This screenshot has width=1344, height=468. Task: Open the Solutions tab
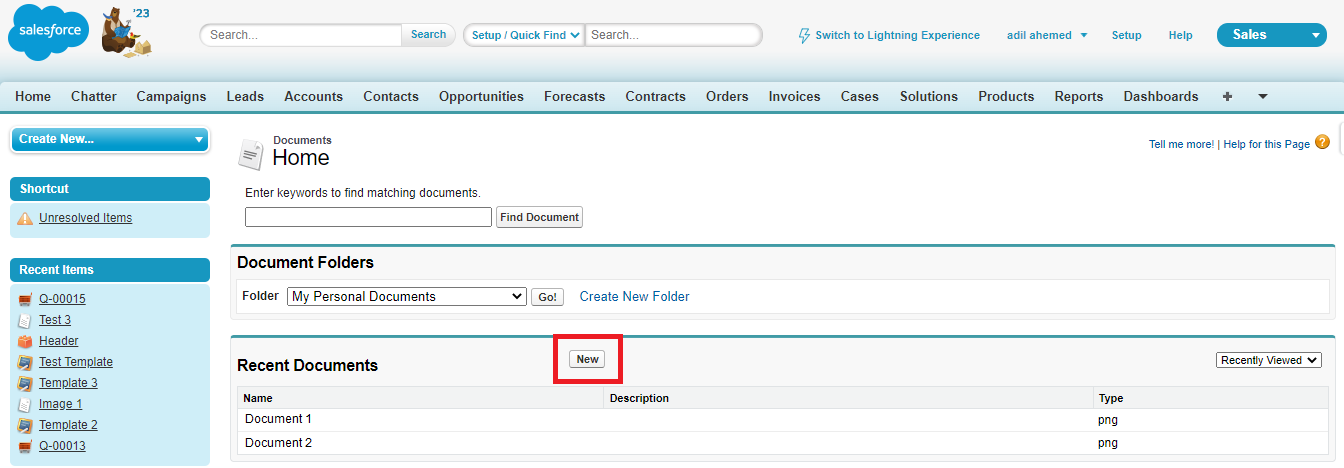coord(929,97)
